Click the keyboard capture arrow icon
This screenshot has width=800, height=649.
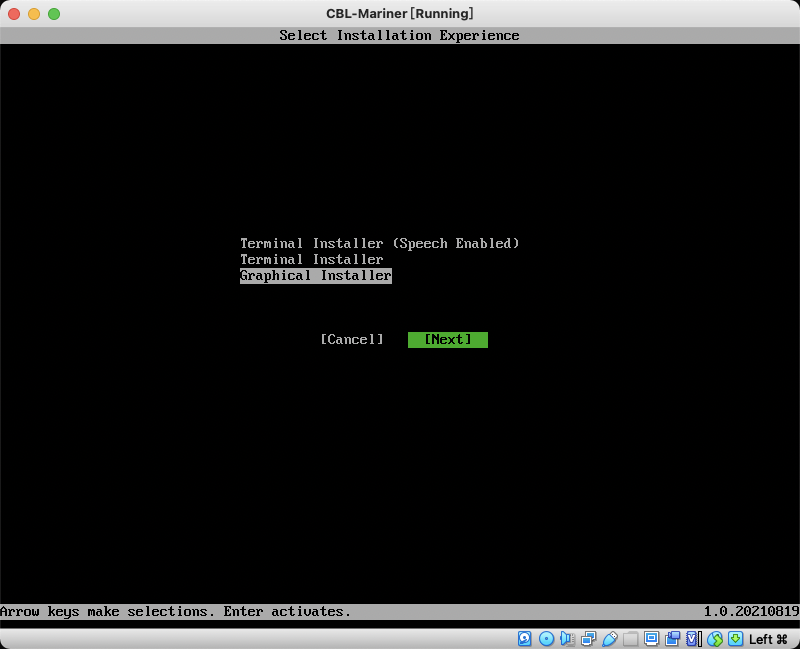tap(736, 638)
